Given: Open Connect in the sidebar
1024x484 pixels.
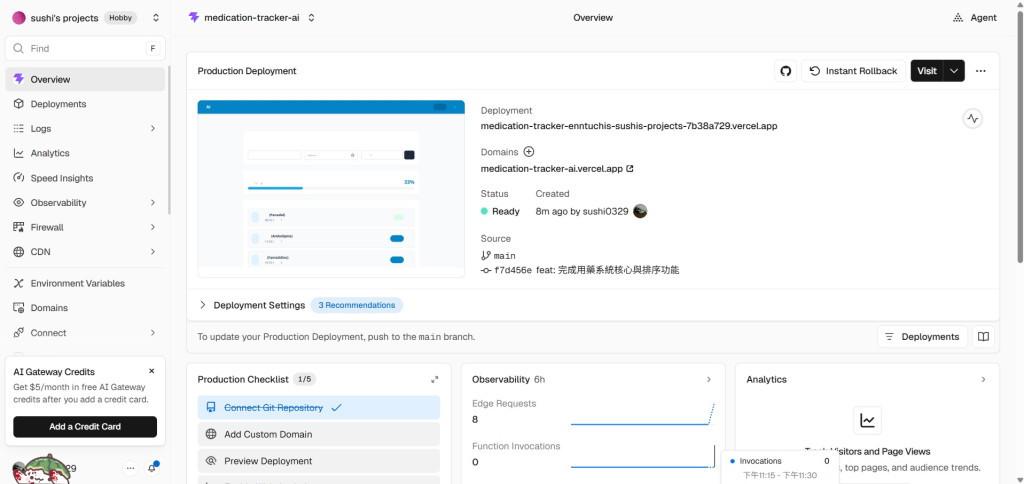Looking at the screenshot, I should point(85,332).
